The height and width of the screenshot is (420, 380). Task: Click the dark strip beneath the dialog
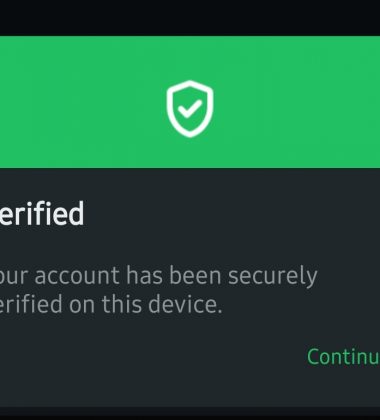pos(190,413)
